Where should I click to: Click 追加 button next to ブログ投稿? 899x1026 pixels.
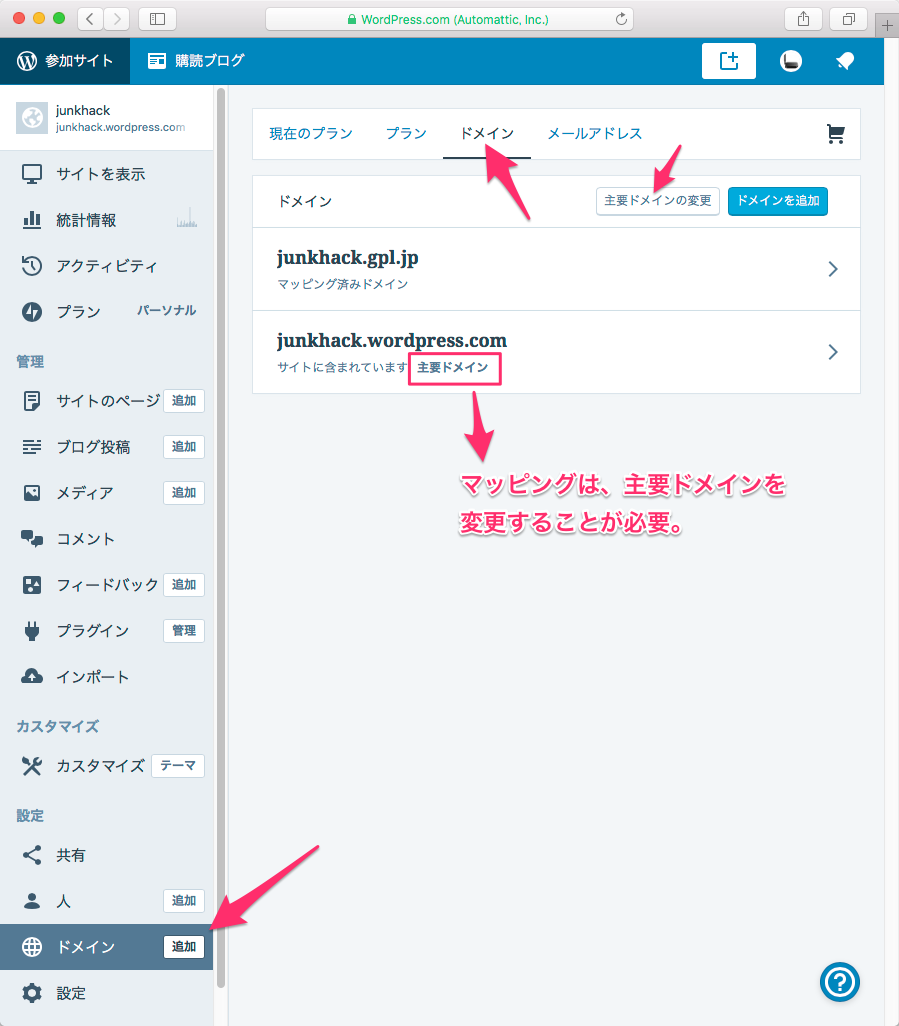click(184, 447)
